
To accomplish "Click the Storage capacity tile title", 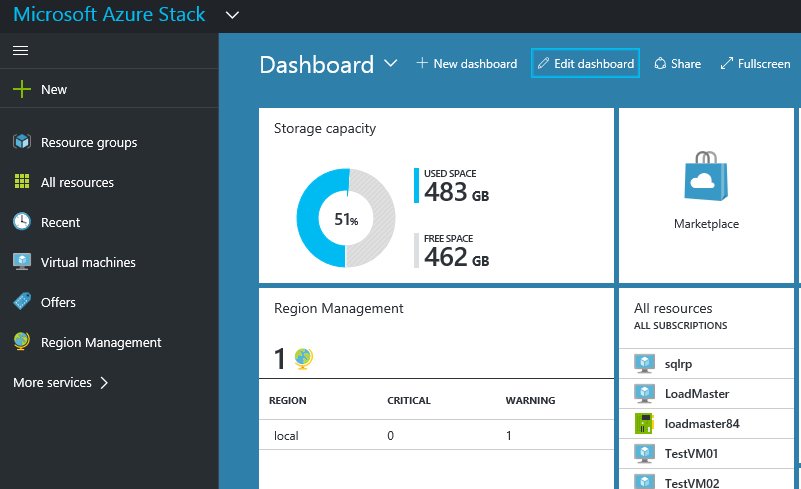I will 325,128.
